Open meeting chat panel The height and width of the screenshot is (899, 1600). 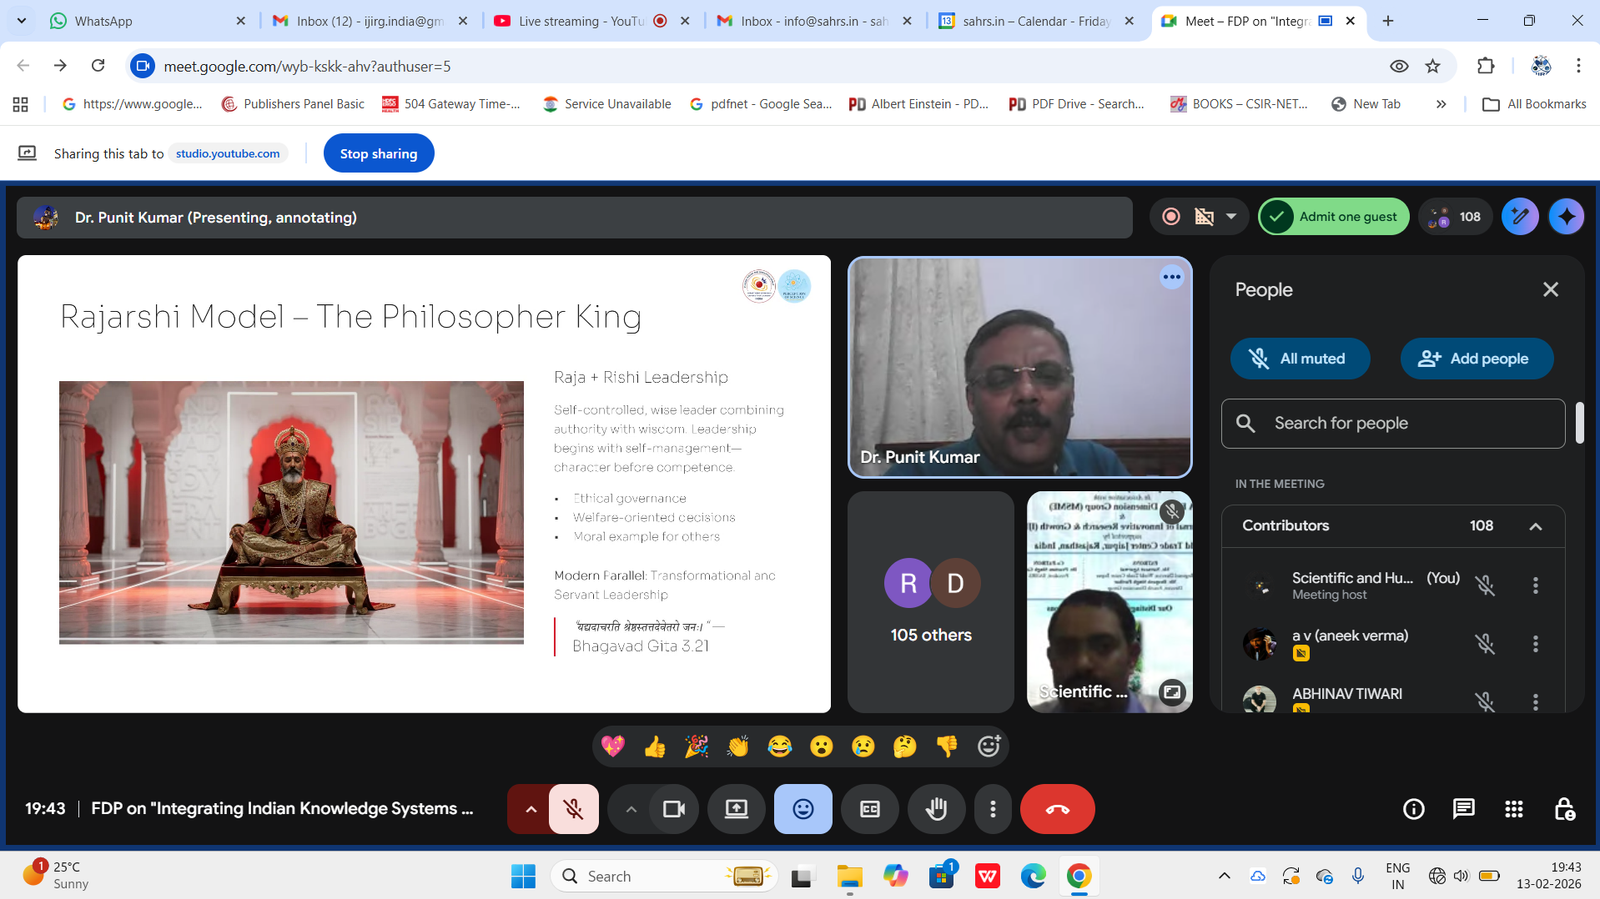pos(1463,809)
